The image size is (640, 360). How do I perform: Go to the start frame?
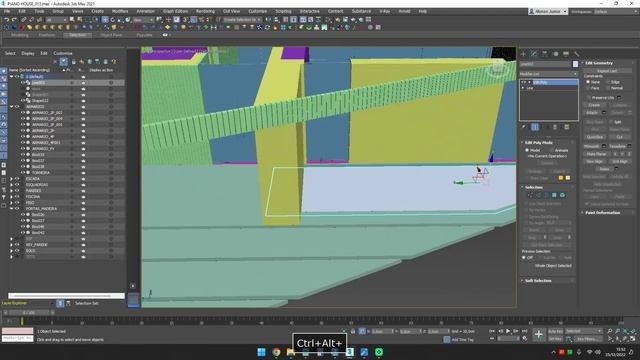(x=492, y=331)
